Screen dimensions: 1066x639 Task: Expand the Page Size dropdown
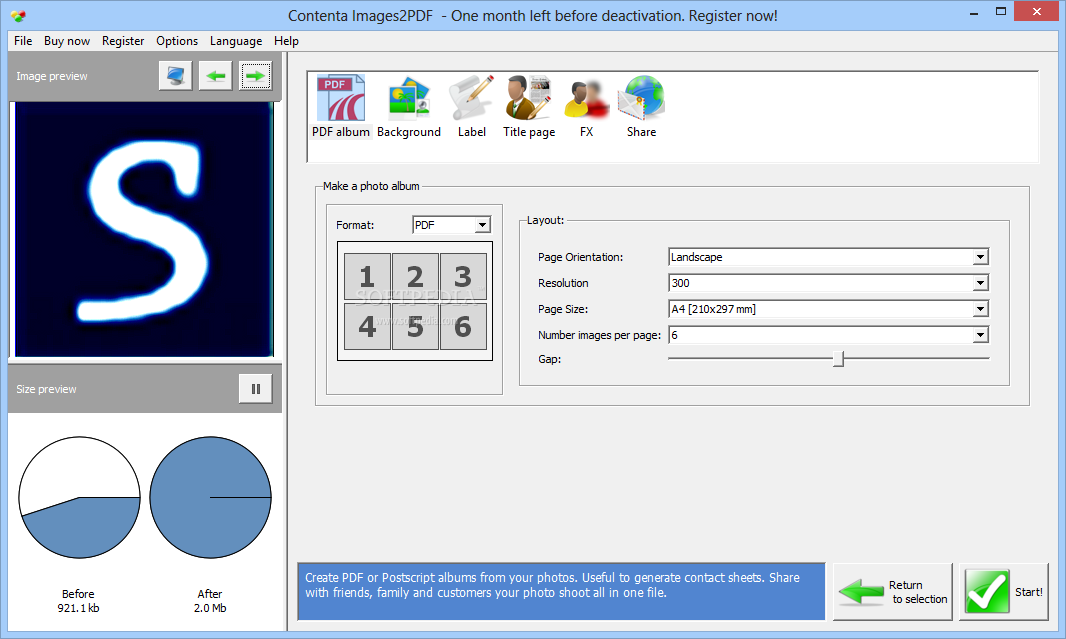[980, 309]
